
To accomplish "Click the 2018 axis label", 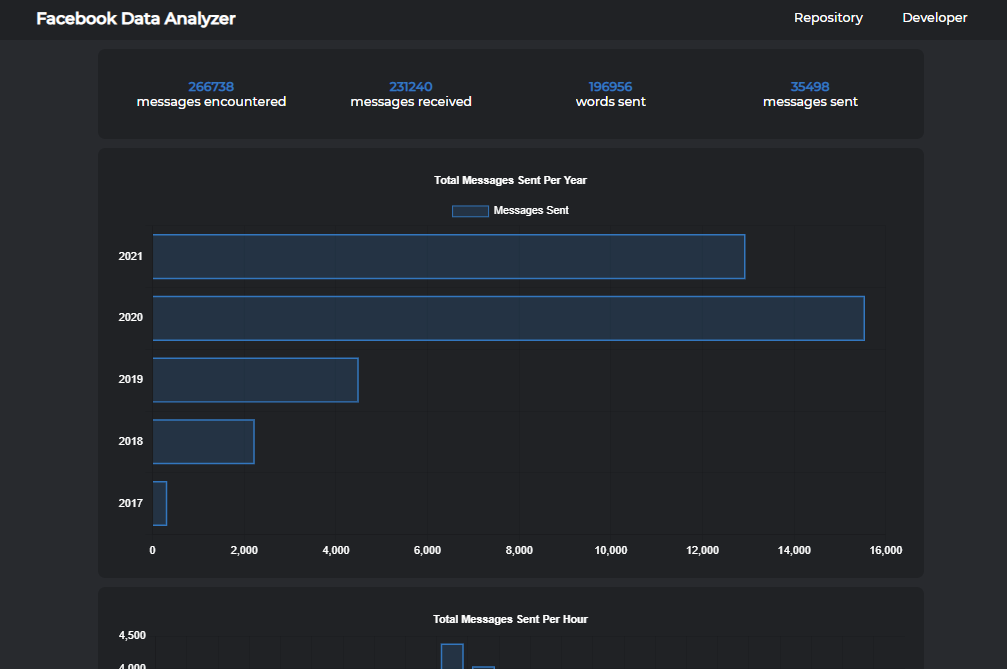I will tap(130, 442).
